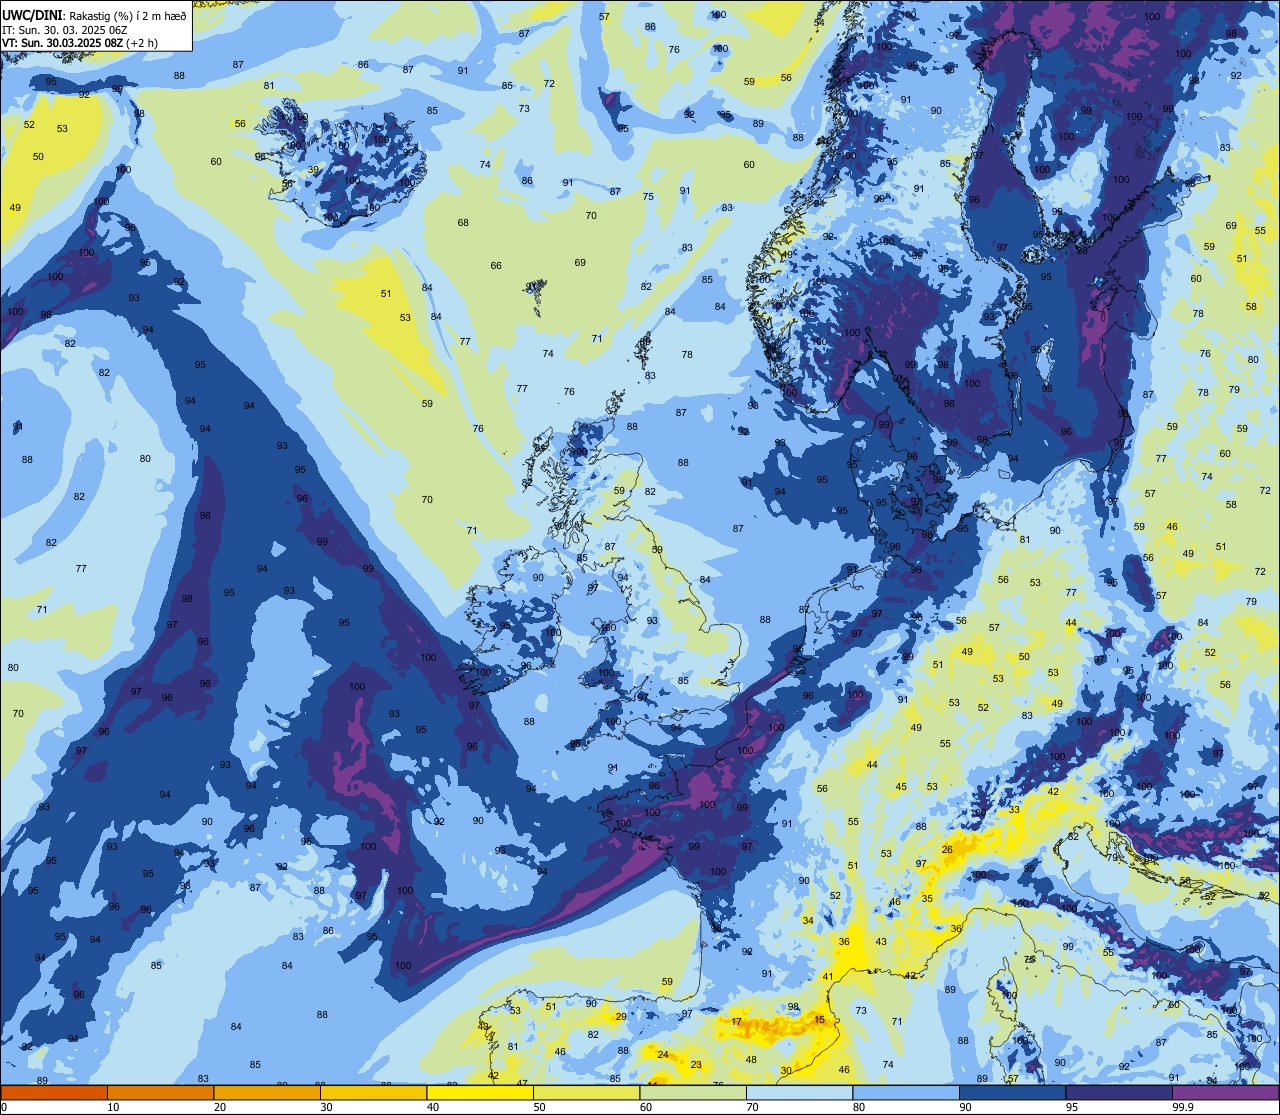Click the '30' tick label on the colorbar
Viewport: 1280px width, 1115px height.
coord(326,1107)
